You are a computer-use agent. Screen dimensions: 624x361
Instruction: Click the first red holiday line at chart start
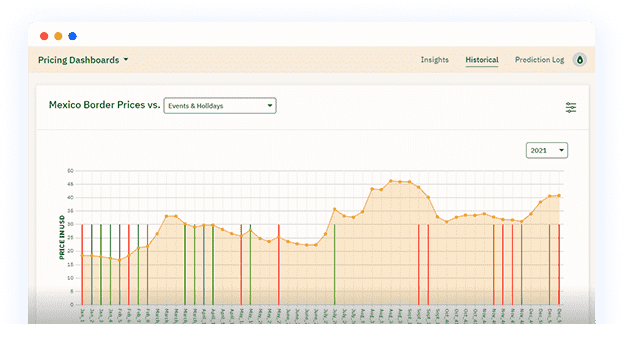coord(82,264)
